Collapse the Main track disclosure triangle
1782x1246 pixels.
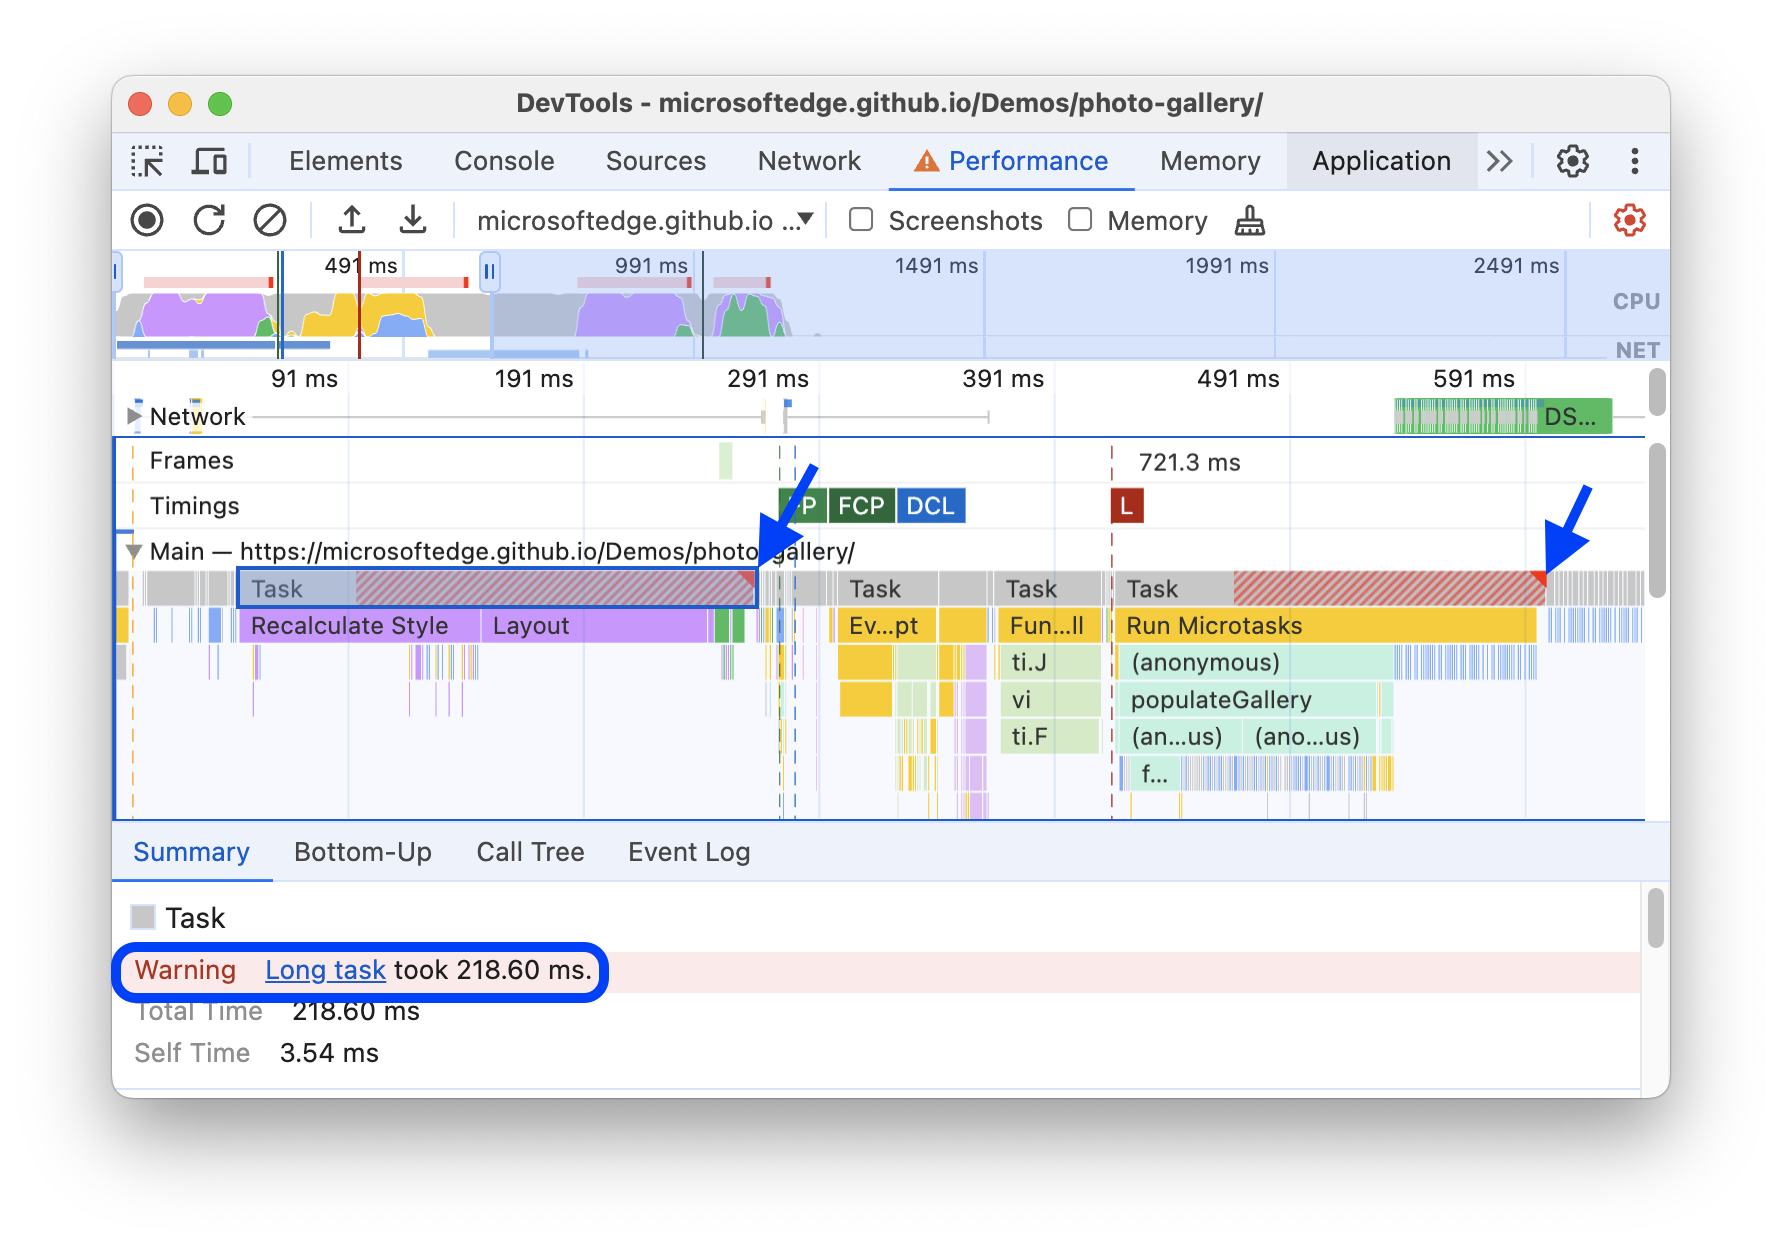click(x=133, y=551)
